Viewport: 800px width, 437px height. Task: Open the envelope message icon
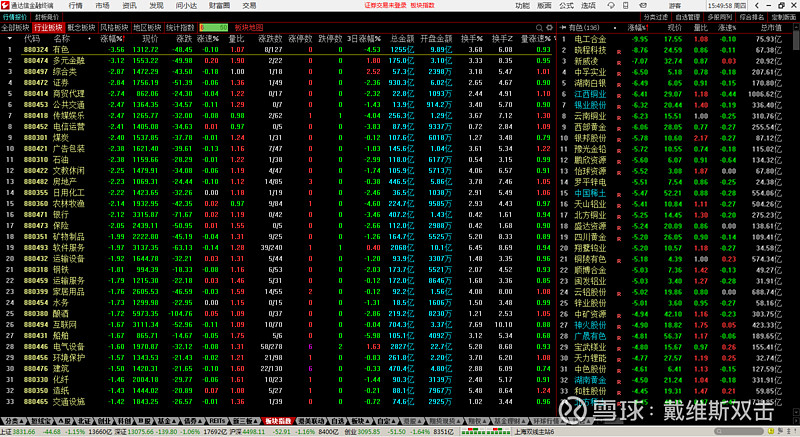[x=643, y=6]
